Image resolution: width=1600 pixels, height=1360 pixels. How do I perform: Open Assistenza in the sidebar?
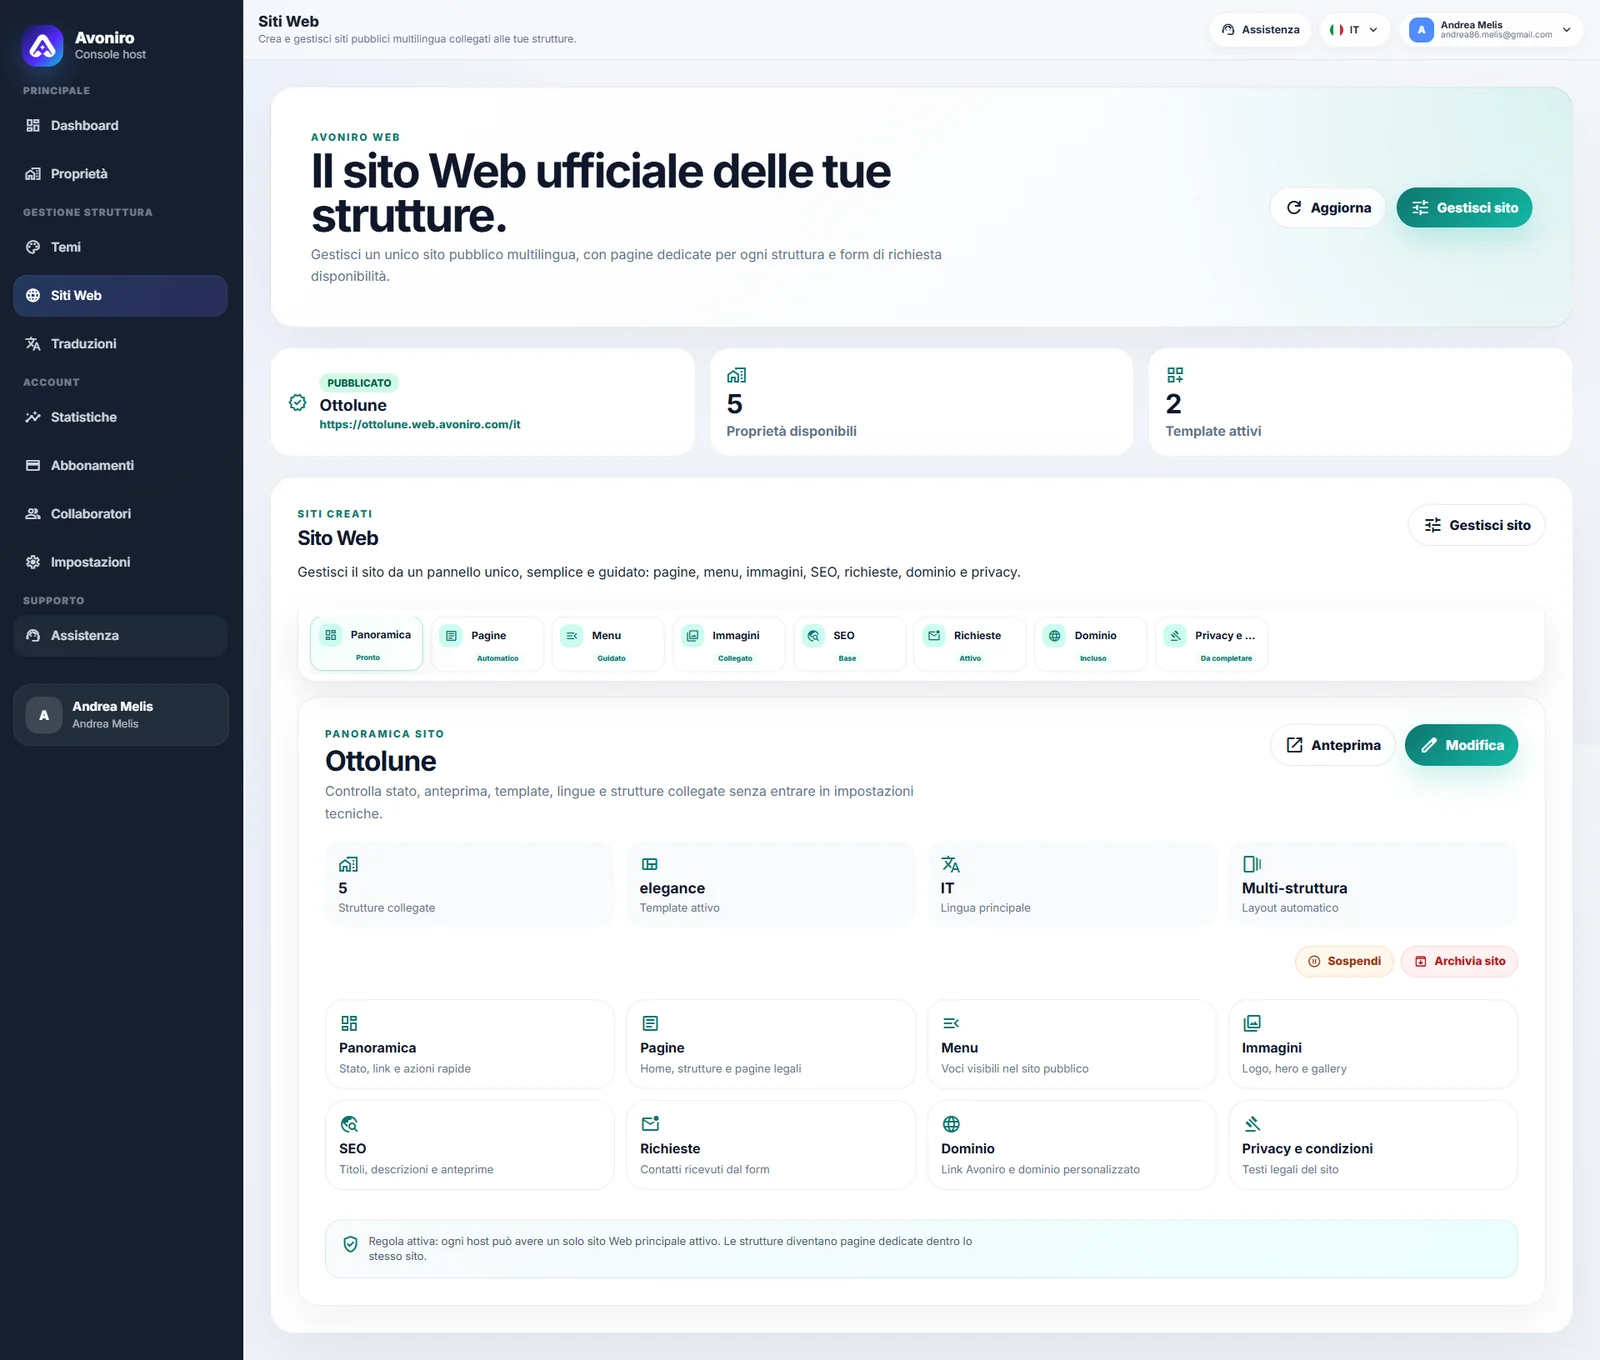(x=120, y=635)
